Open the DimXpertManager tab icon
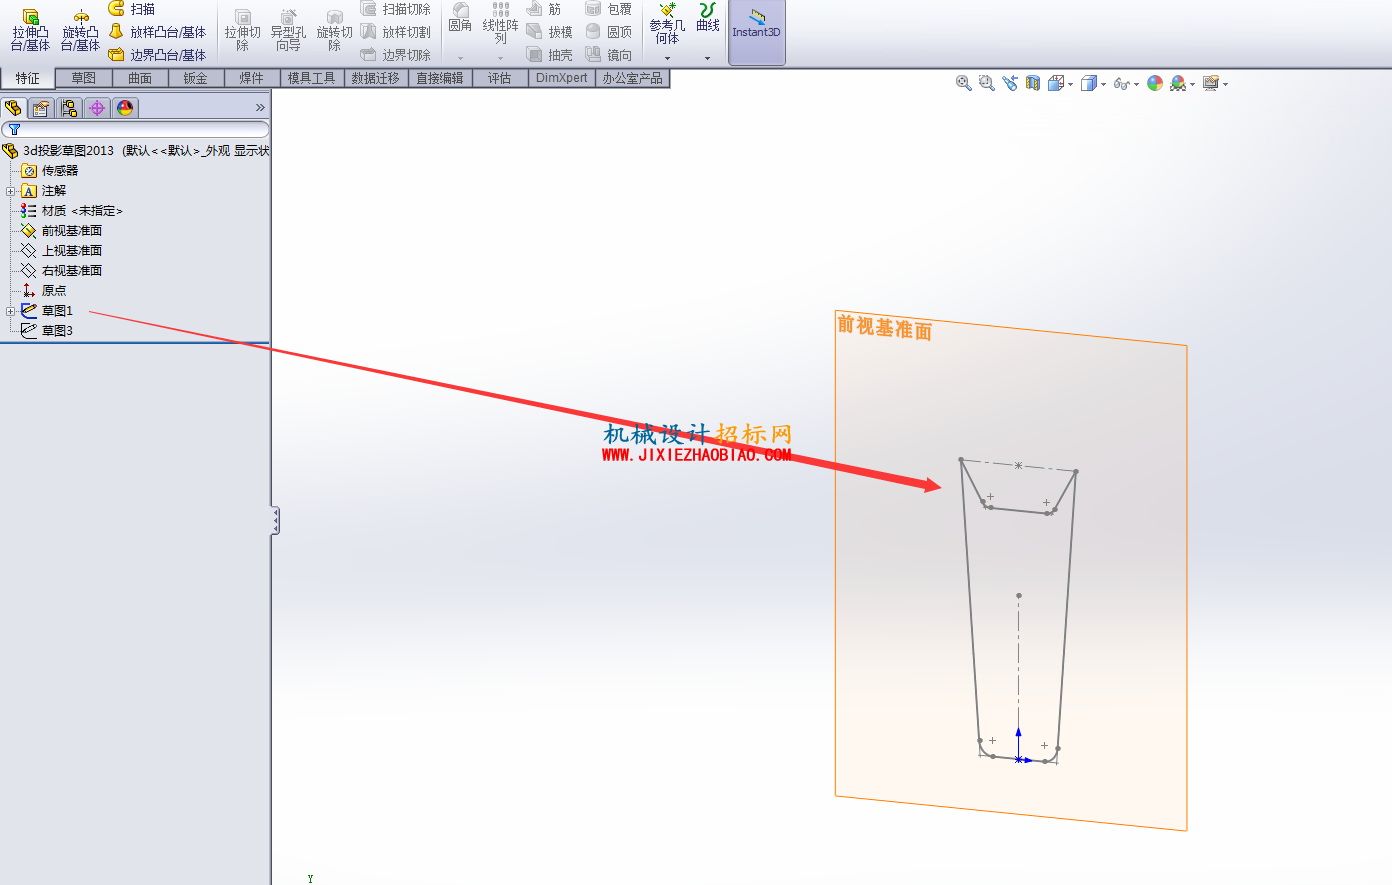Screen dimensions: 1392x885 tap(97, 108)
